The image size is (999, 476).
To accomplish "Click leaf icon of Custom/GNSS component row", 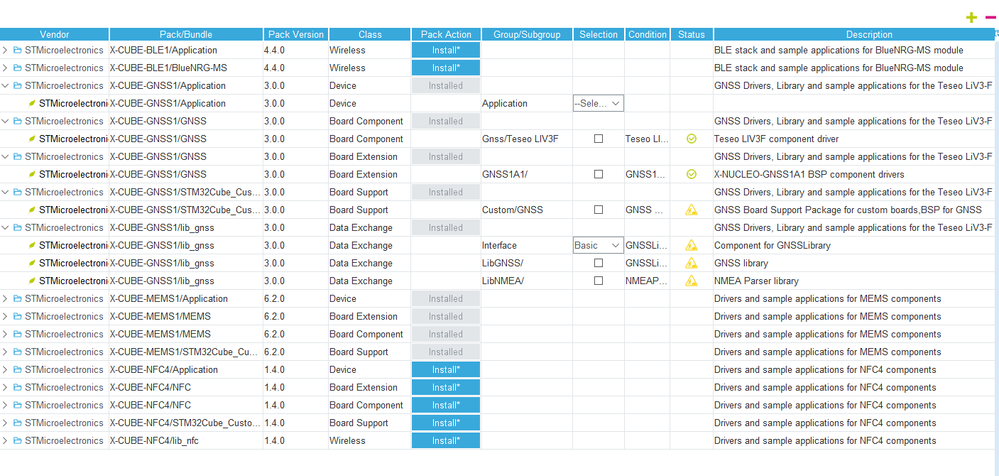I will coord(32,210).
